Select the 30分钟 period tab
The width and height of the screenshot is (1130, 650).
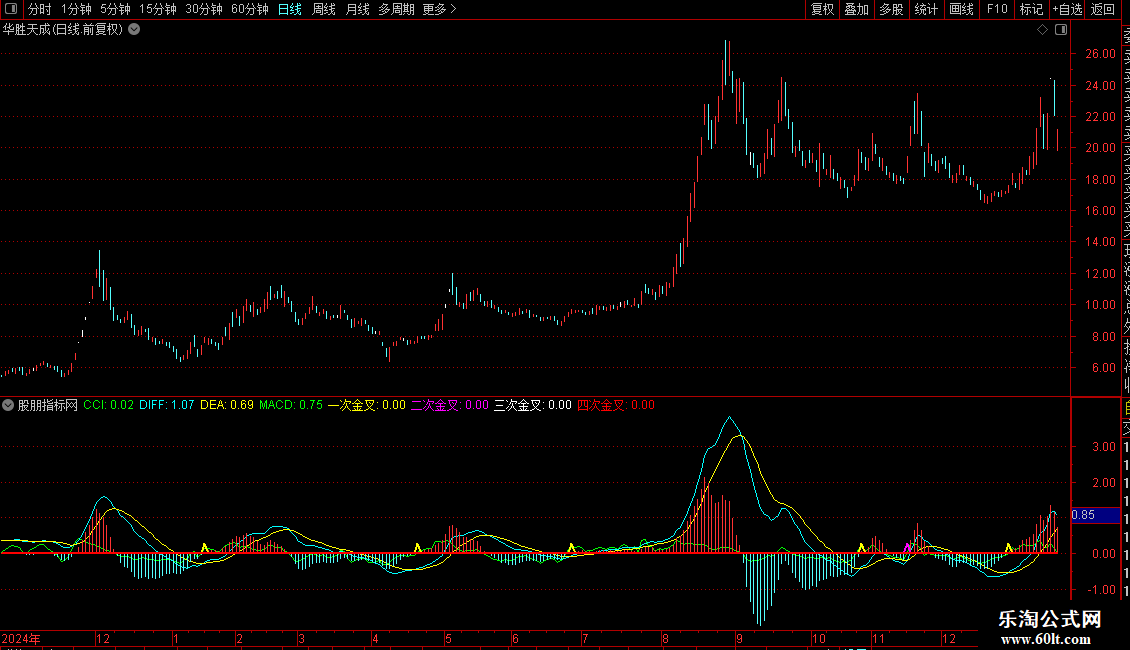tap(204, 9)
